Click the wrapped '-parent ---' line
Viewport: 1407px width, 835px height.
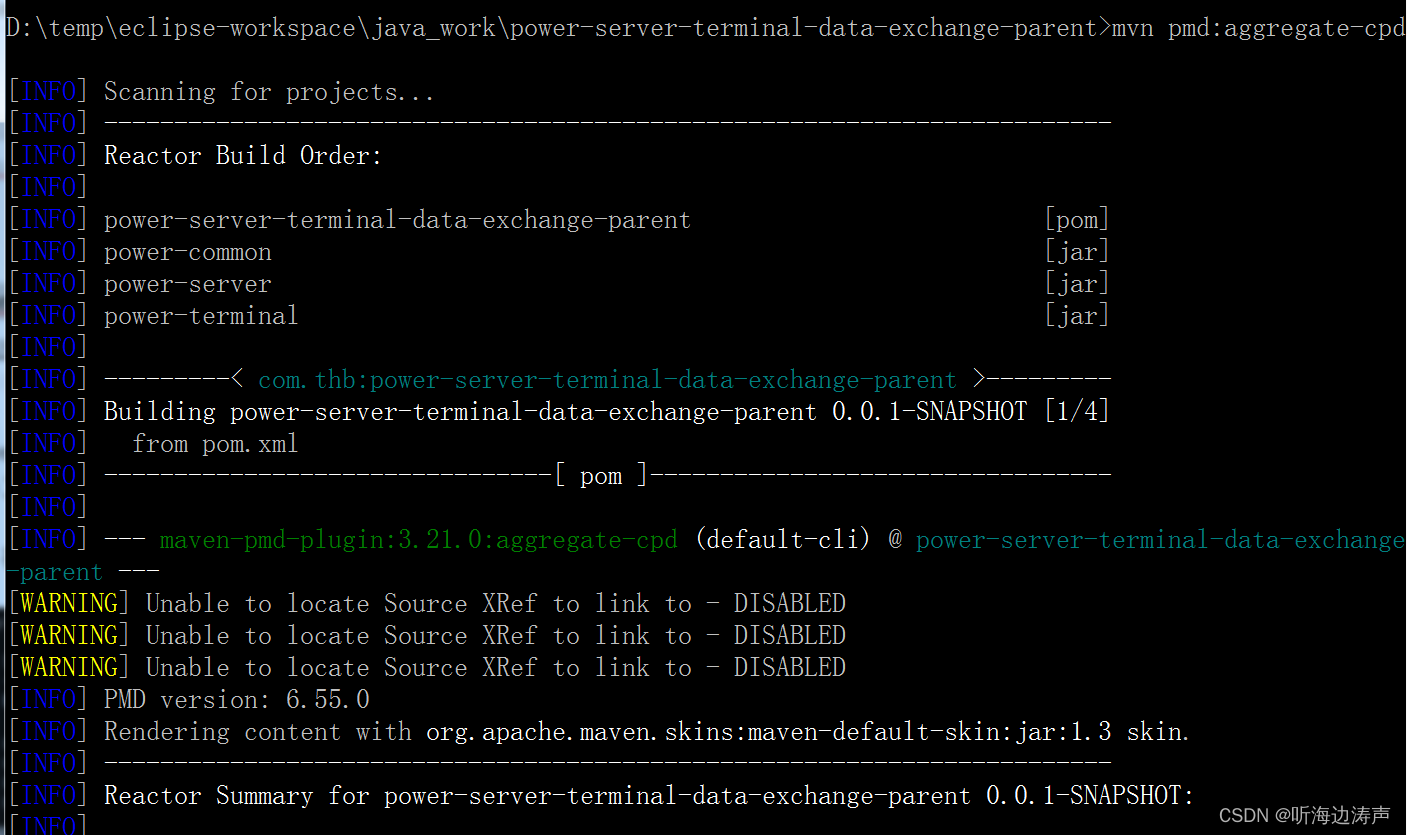coord(82,572)
